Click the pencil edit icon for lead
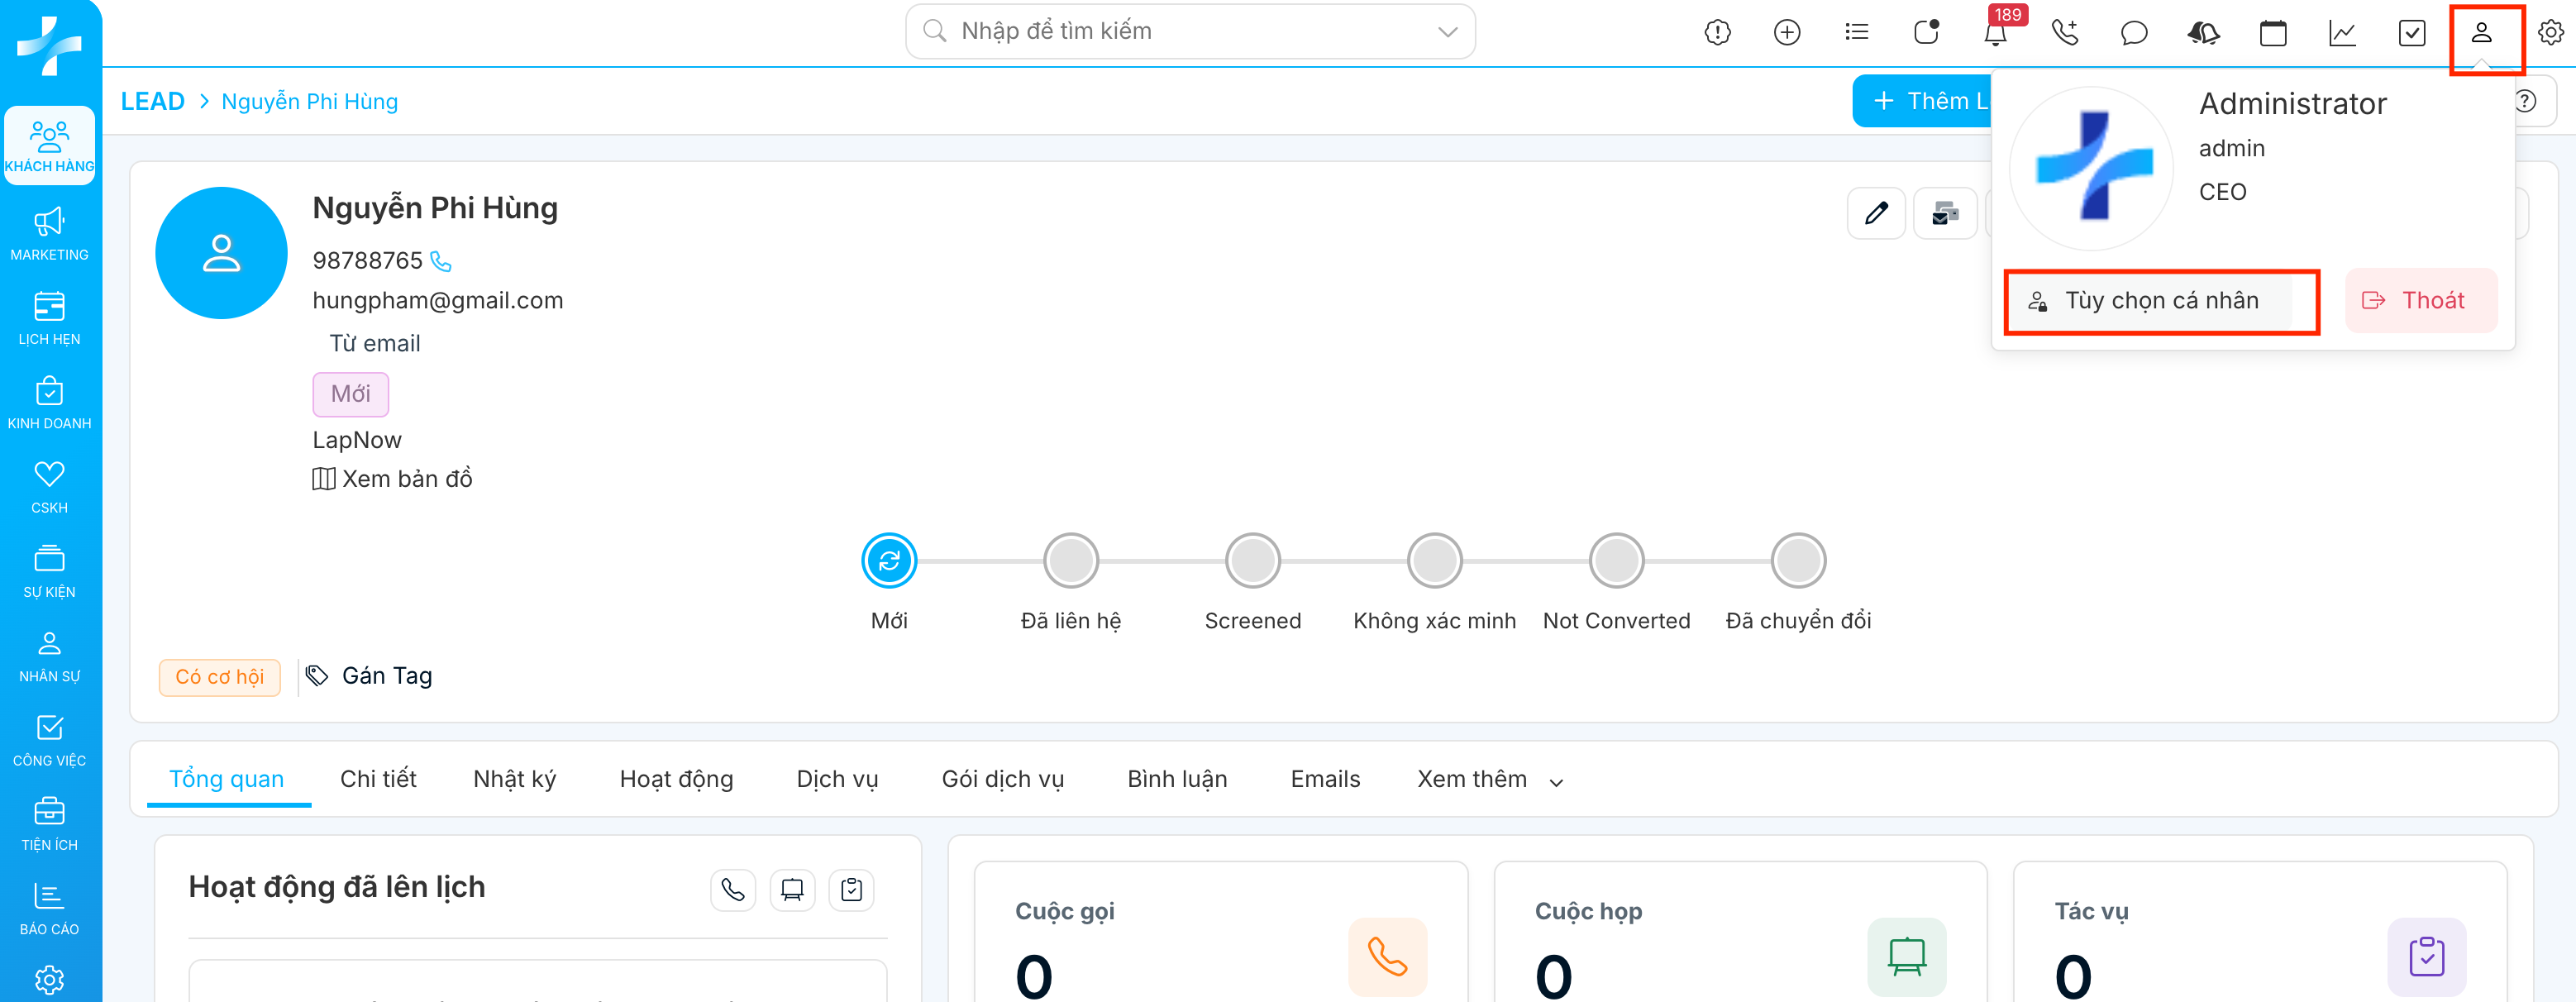Image resolution: width=2576 pixels, height=1002 pixels. click(1876, 213)
